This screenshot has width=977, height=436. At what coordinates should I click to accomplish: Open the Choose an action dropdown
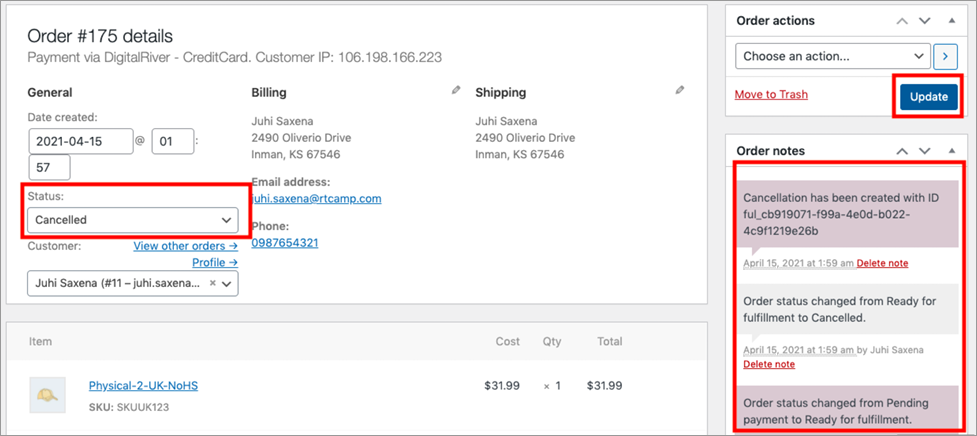(833, 56)
